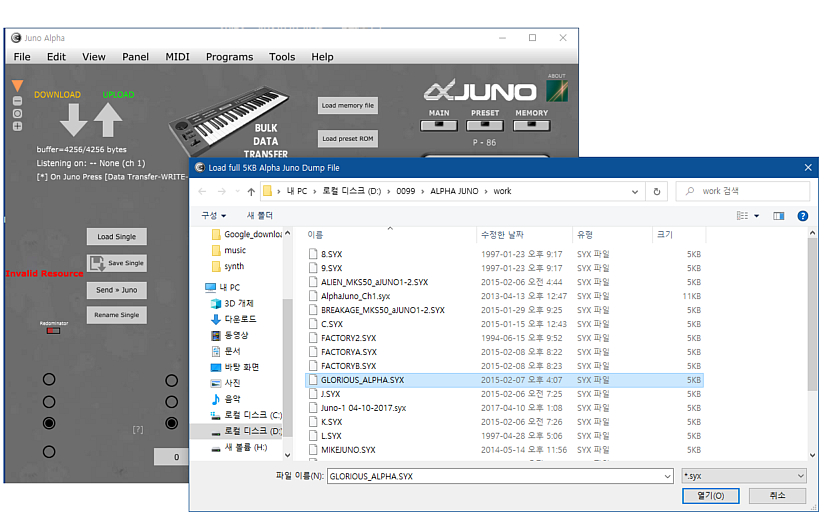Open the 사진 sidebar folder
Screen dimensions: 825x518
tap(226, 383)
